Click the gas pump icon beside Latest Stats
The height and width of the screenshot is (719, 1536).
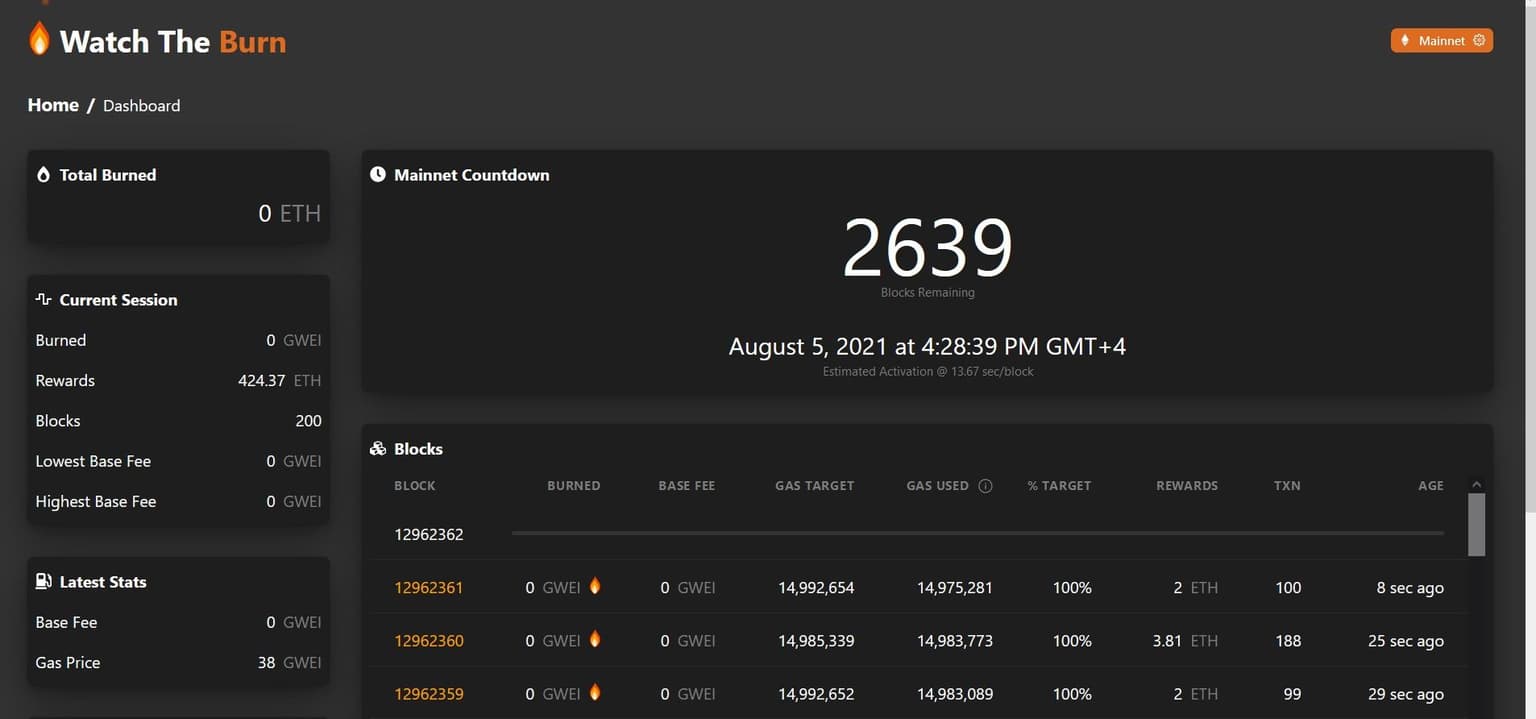coord(43,582)
